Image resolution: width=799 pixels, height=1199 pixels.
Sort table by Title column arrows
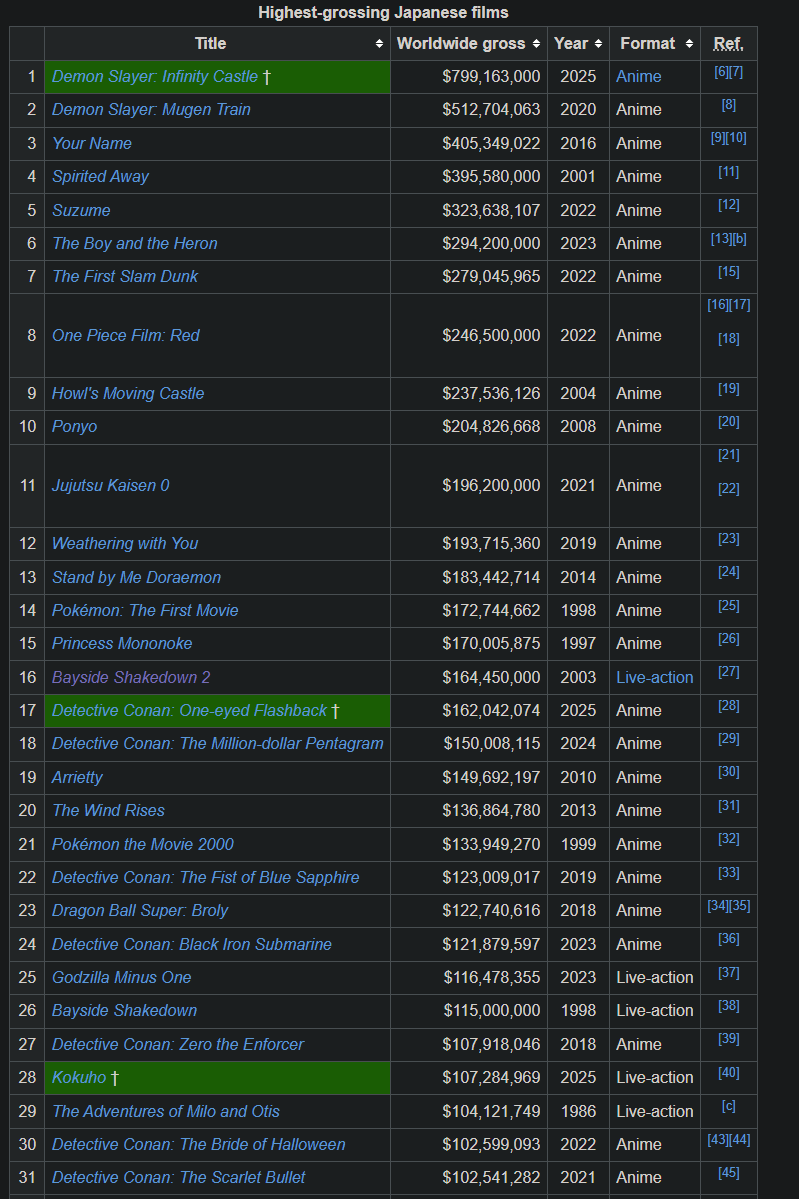pos(379,44)
